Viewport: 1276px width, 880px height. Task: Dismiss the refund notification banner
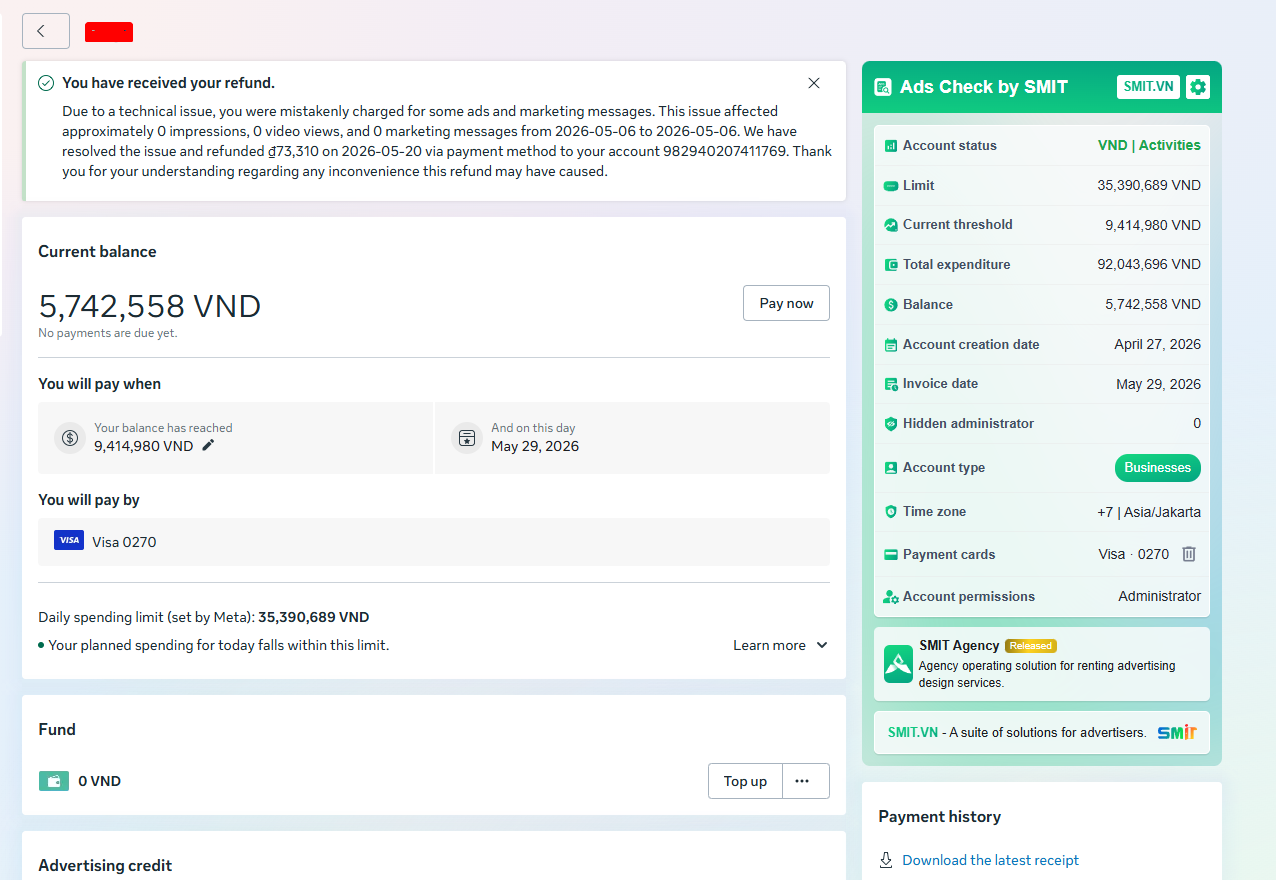[814, 83]
